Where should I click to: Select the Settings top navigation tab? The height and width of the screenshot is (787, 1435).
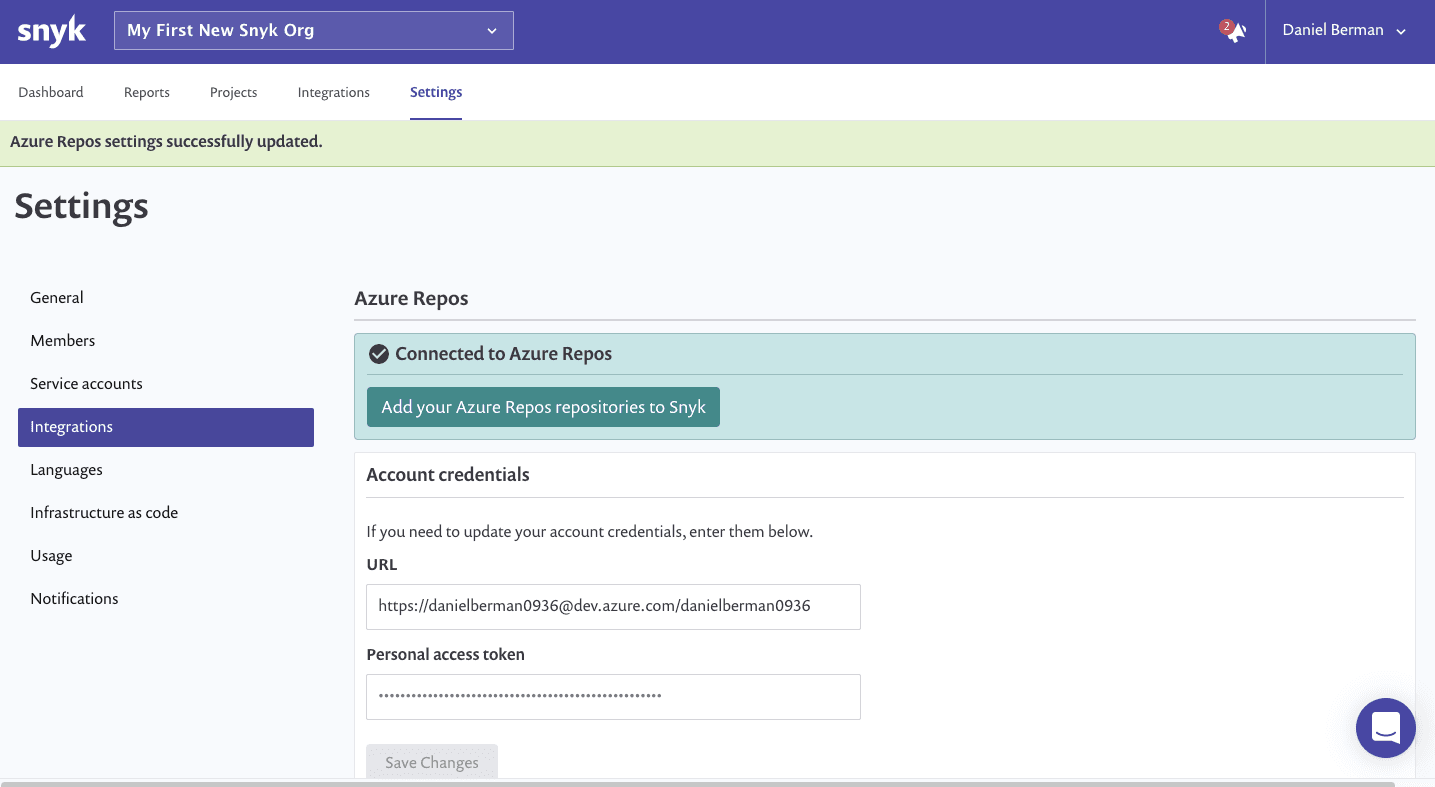(x=436, y=92)
